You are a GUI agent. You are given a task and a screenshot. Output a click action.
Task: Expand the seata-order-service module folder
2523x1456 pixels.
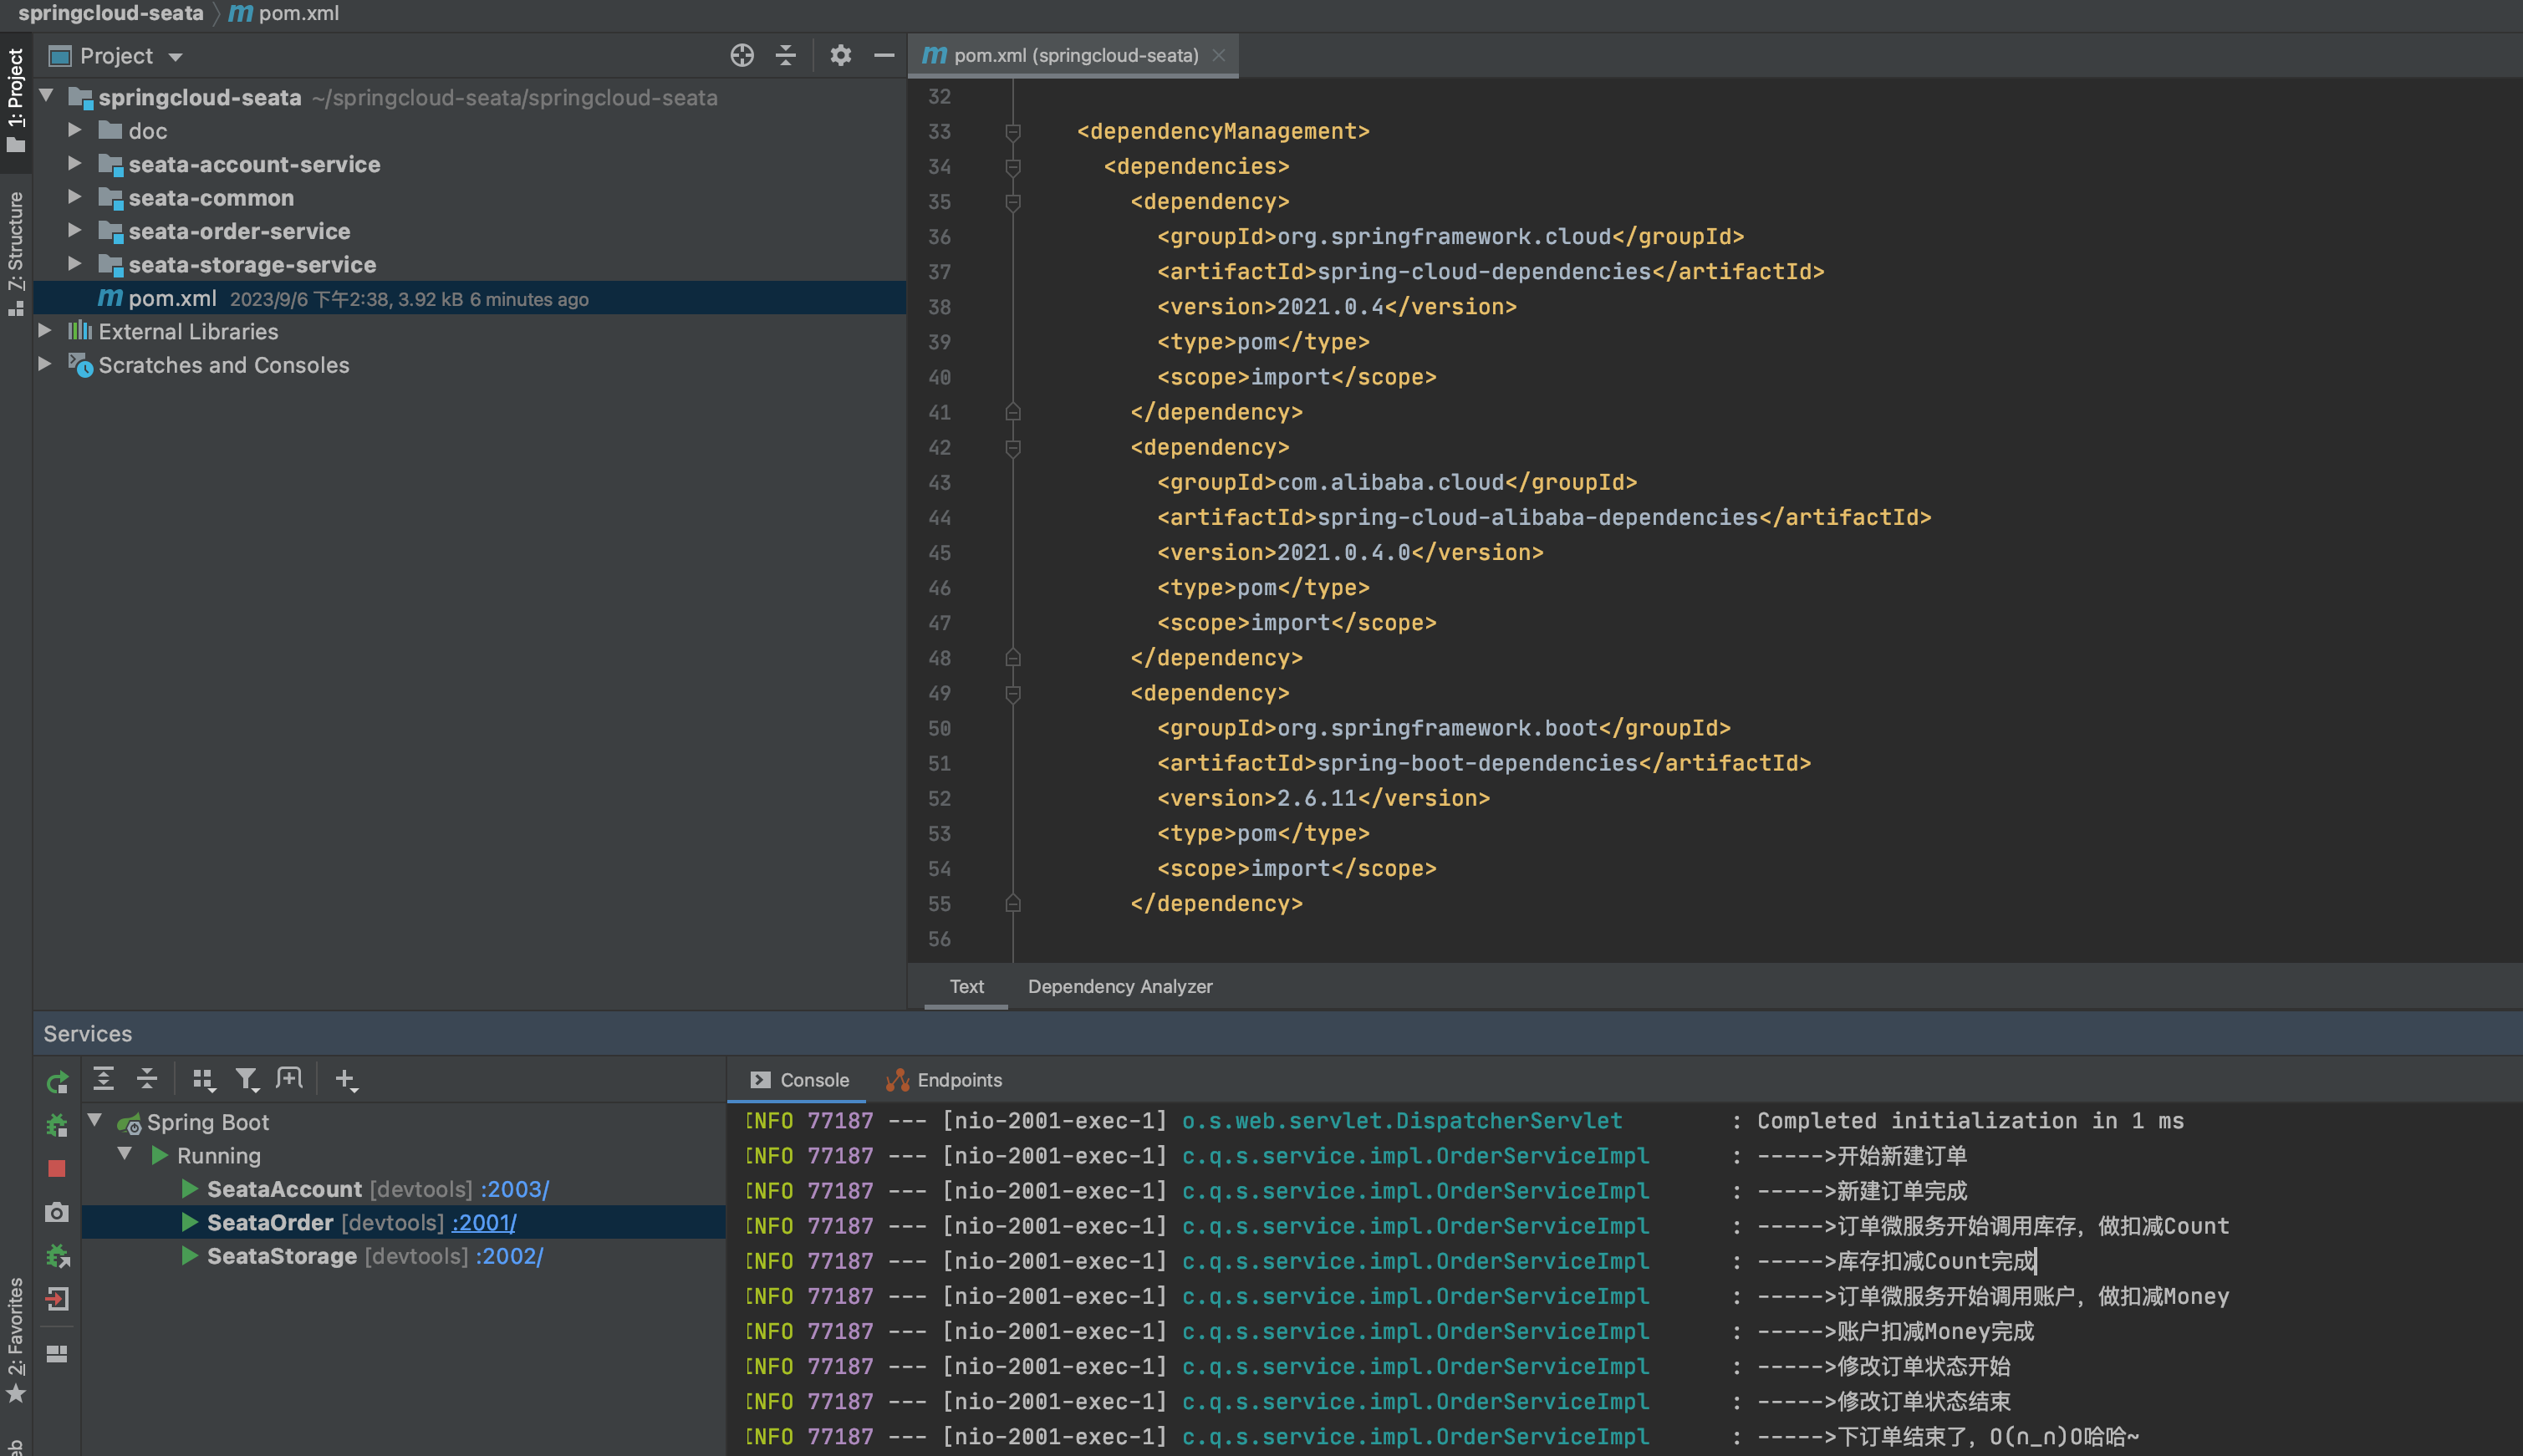point(74,231)
